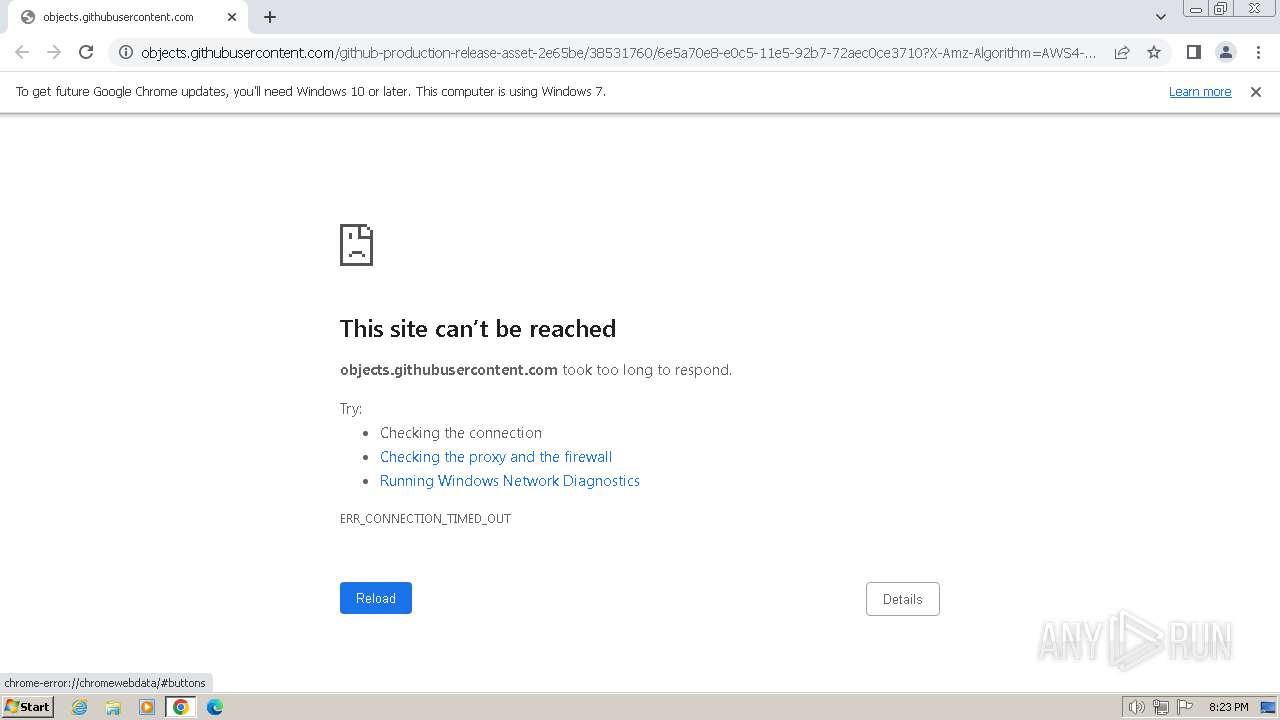Click the sad page error icon
Screen dimensions: 1280x720
(357, 245)
